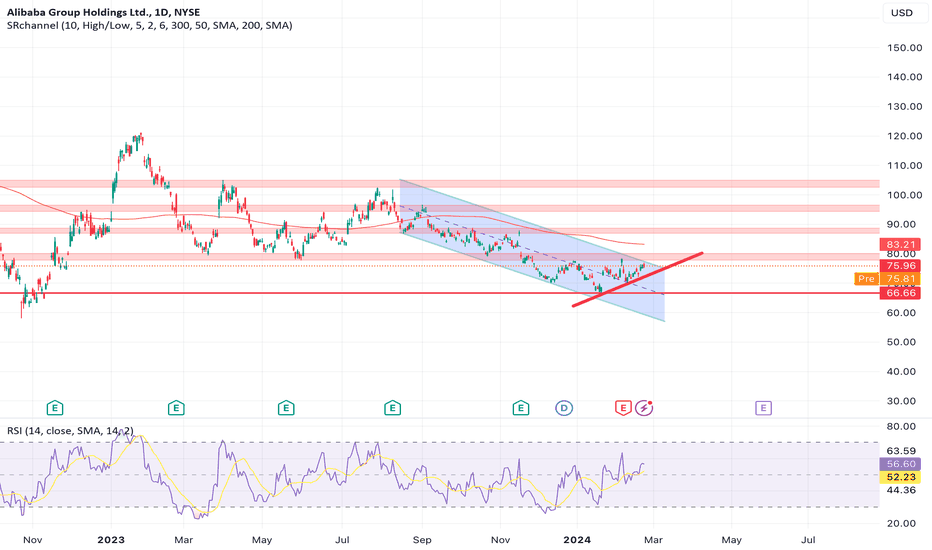
Task: Click the 75.96 last price label
Action: pyautogui.click(x=900, y=266)
